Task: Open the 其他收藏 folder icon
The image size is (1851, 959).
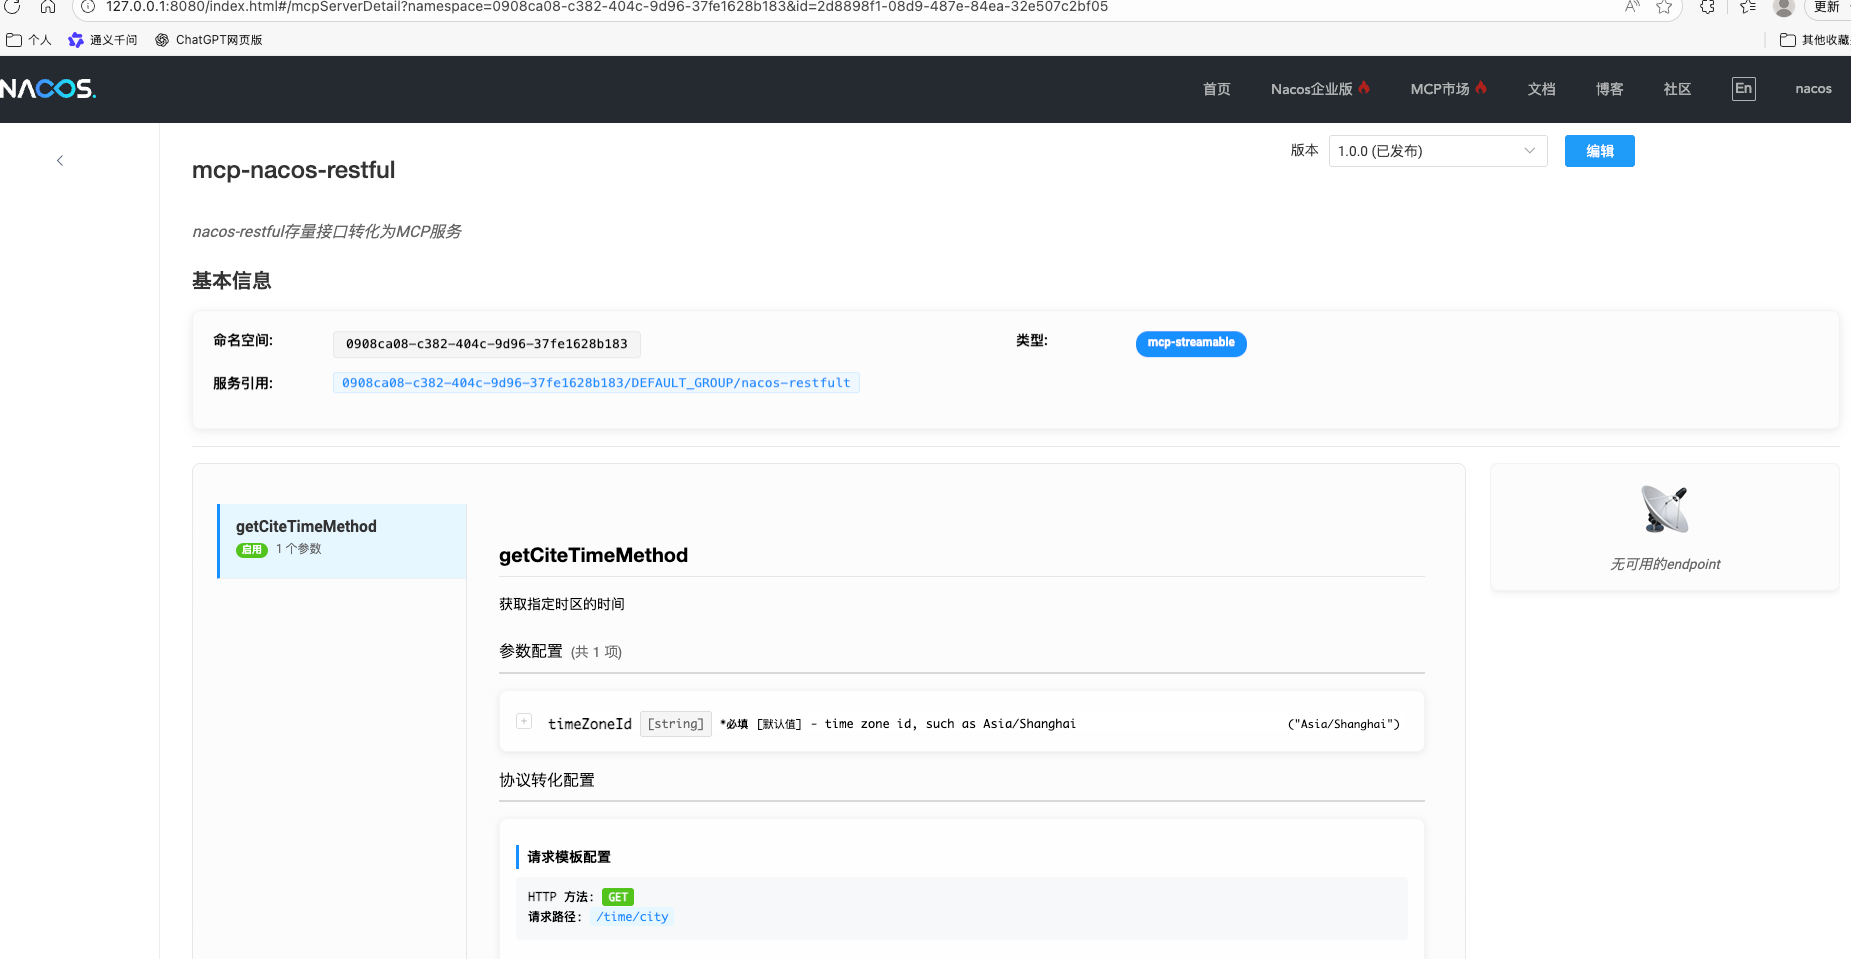Action: click(x=1789, y=39)
